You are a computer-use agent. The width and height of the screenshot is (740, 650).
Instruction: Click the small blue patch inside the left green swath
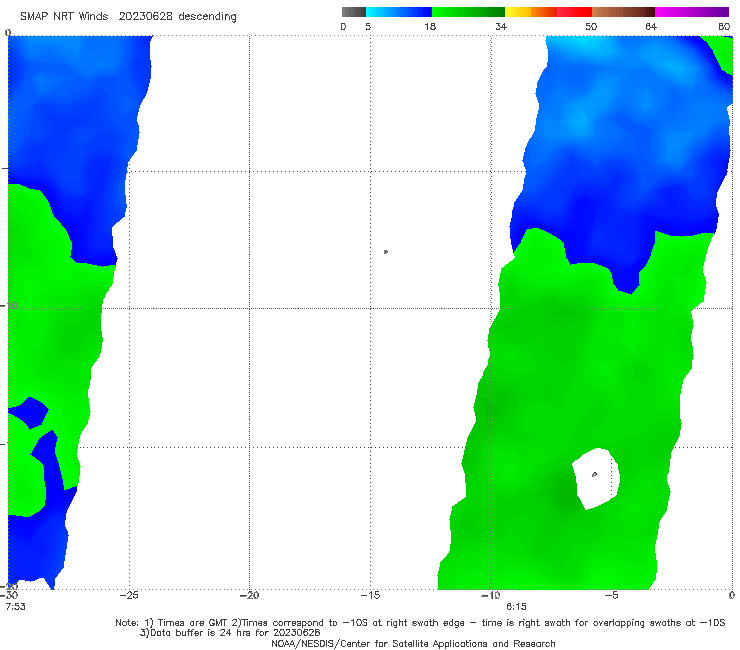29,413
